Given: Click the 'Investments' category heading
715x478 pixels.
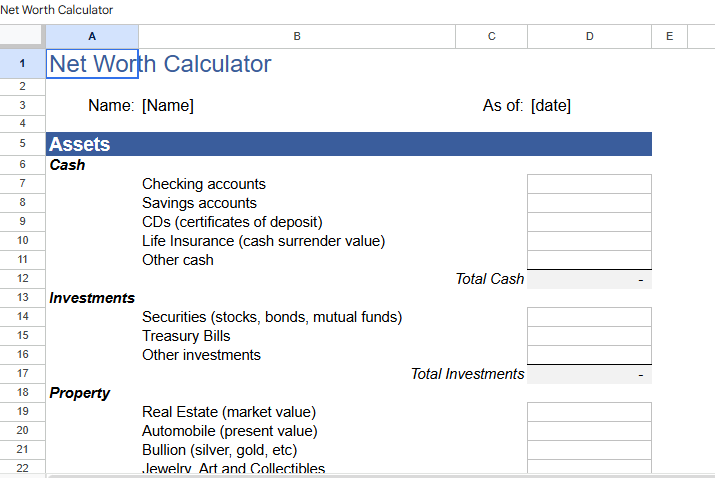Looking at the screenshot, I should 92,298.
